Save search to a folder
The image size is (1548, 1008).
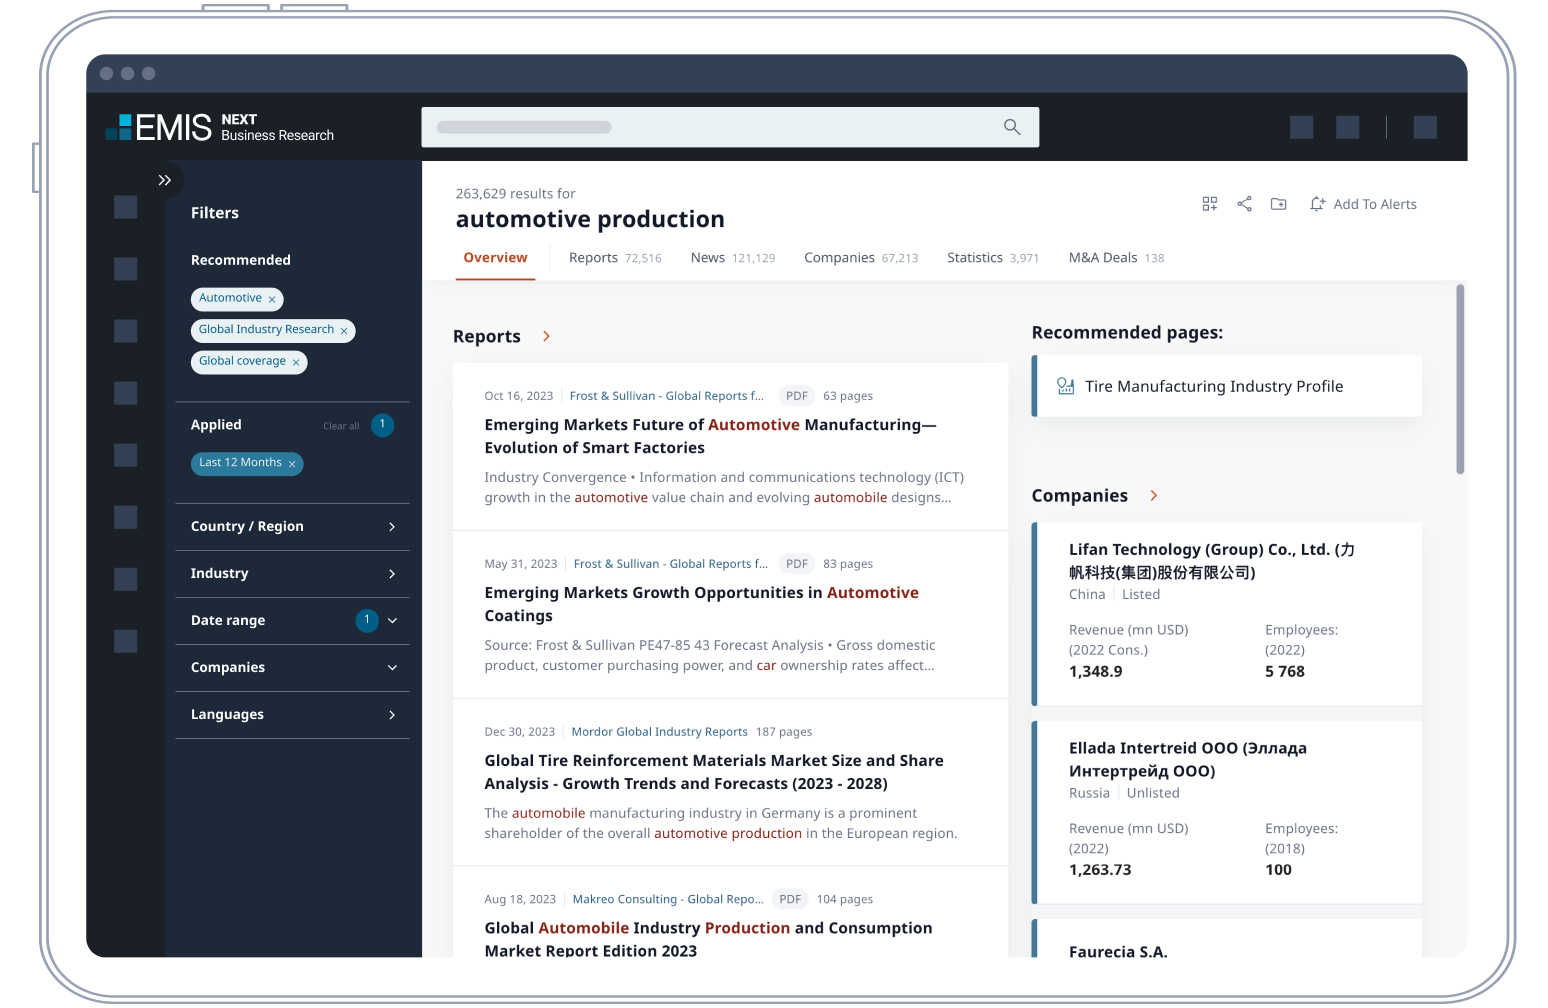click(1278, 203)
